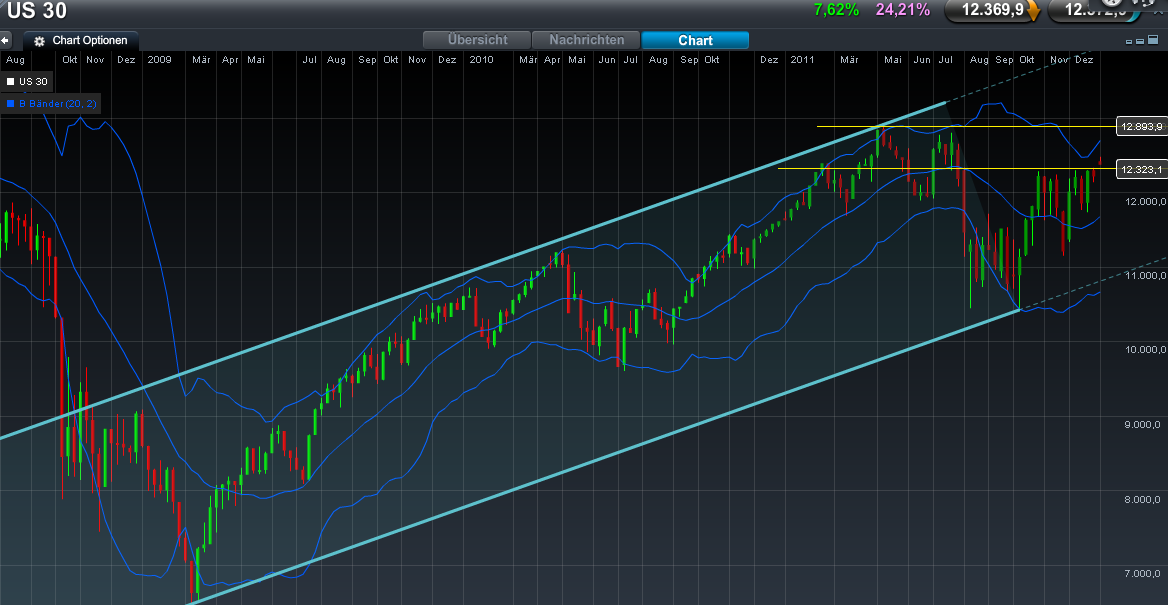
Task: Click the blue color square beside B Bänder
Action: 10,103
